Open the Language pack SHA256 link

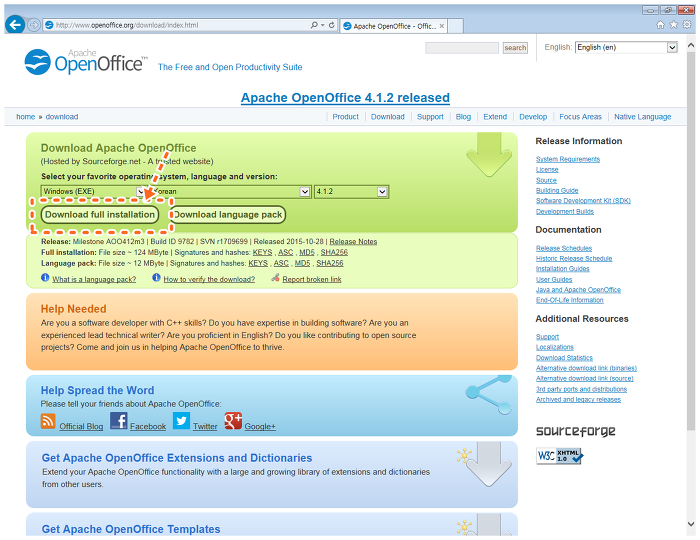[329, 263]
